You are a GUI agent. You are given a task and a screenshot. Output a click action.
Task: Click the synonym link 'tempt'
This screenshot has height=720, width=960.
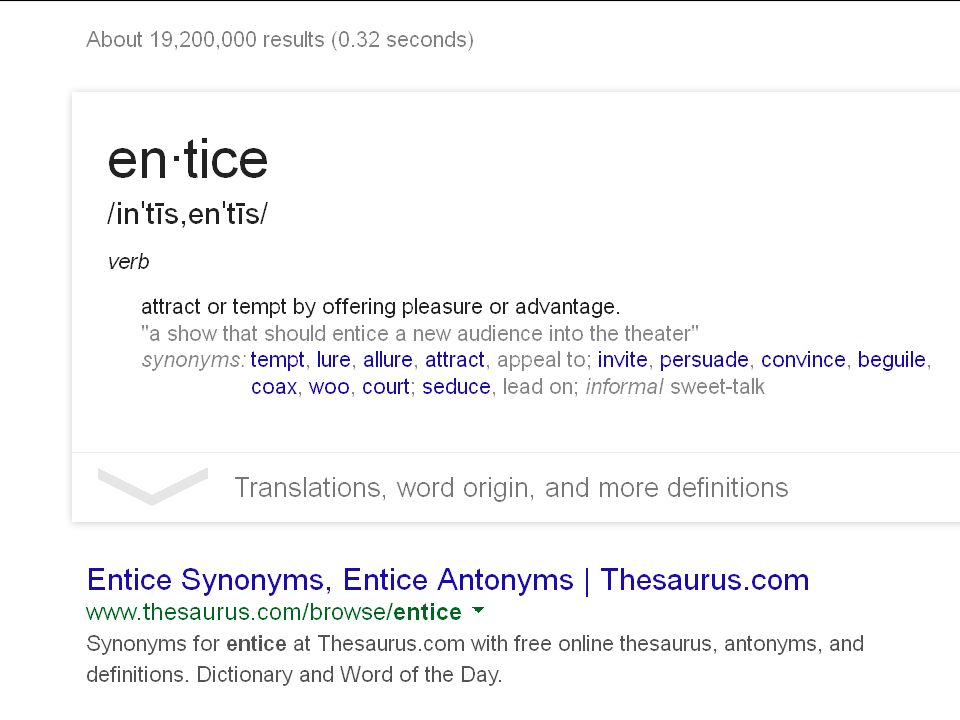coord(277,359)
